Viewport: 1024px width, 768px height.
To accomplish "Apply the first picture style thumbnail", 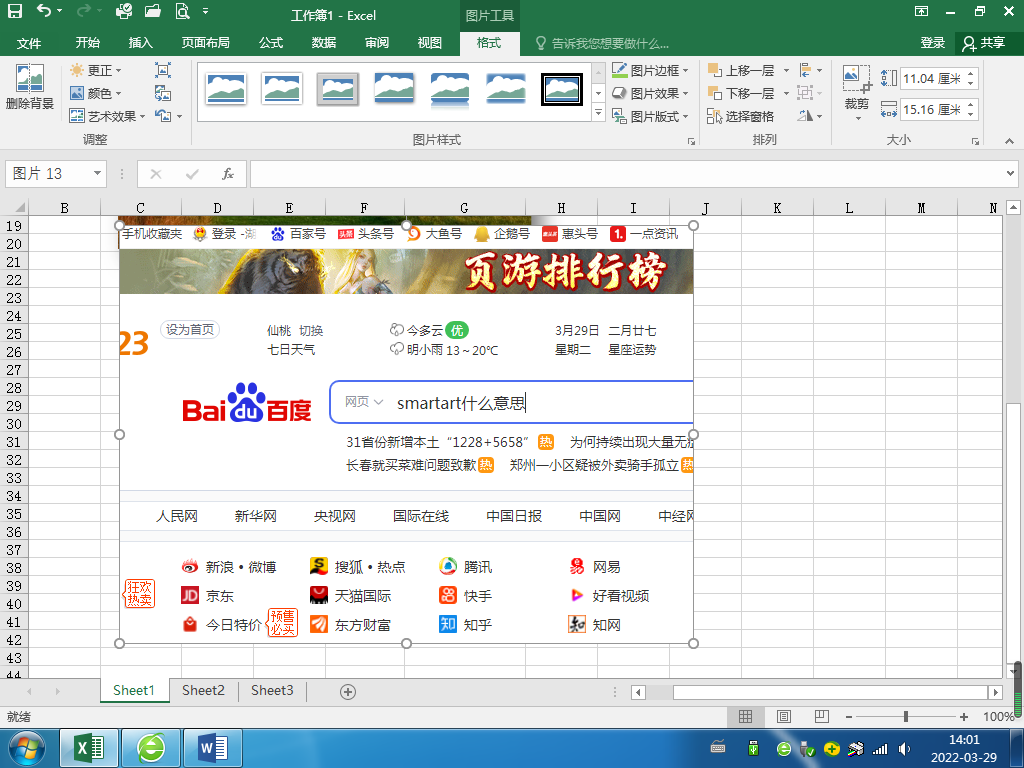I will click(225, 89).
